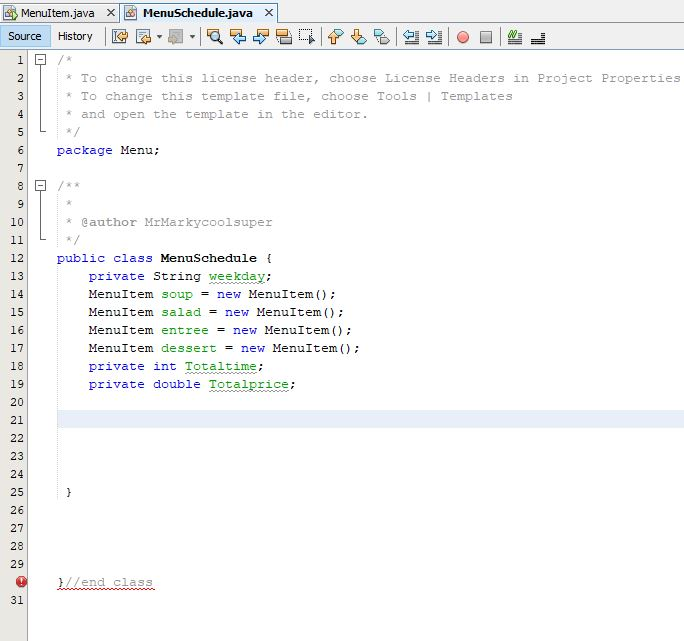Click the MenuSchedule.java file icon
The image size is (684, 641).
pos(130,13)
